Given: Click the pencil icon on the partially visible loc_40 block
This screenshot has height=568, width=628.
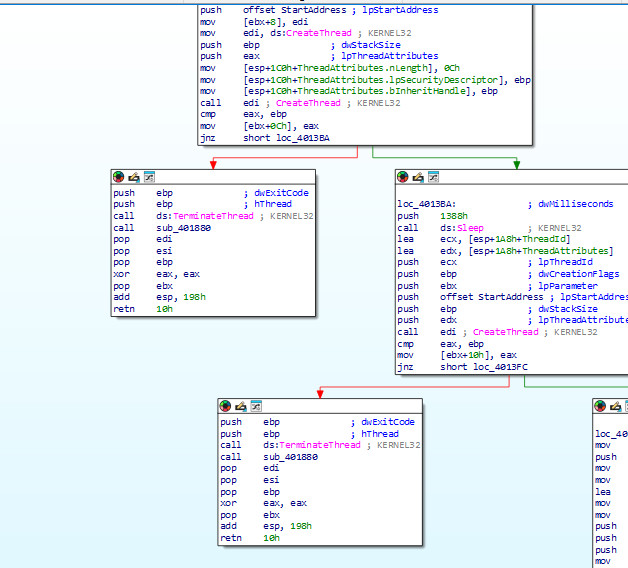Looking at the screenshot, I should click(x=615, y=406).
